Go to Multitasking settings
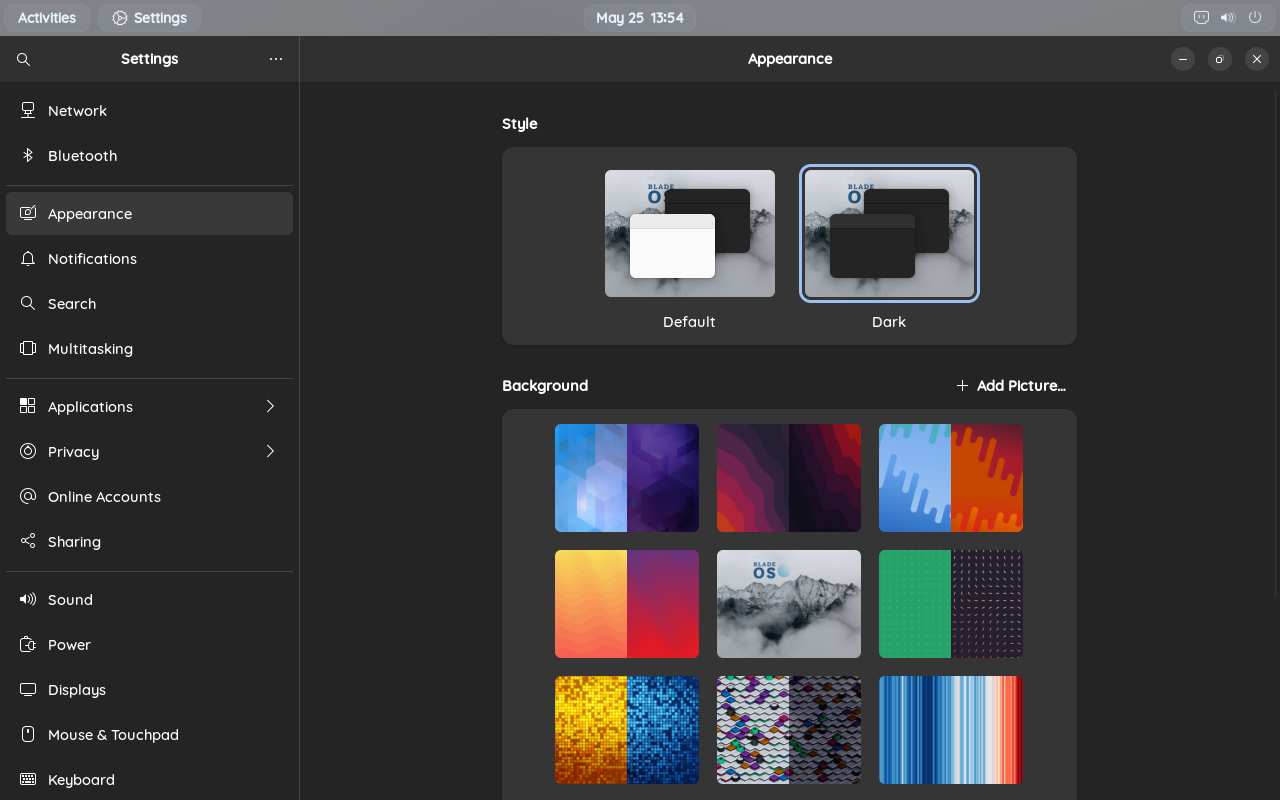 [x=149, y=349]
